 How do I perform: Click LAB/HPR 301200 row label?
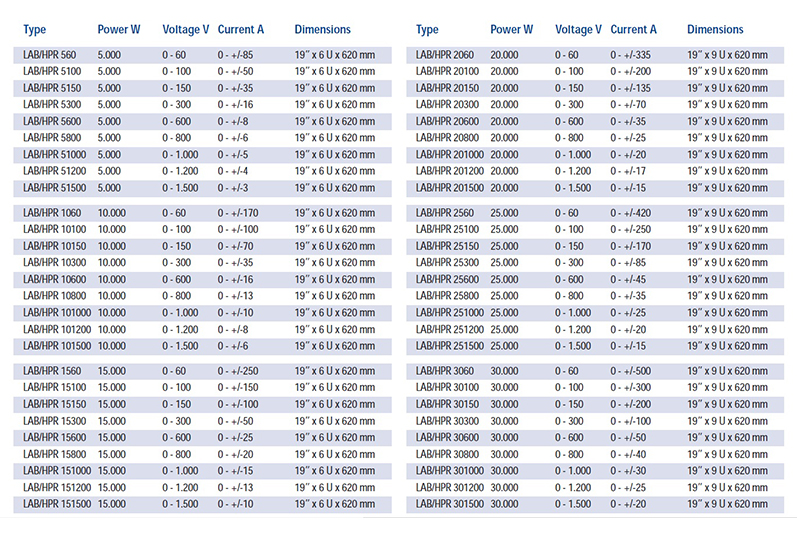(450, 488)
